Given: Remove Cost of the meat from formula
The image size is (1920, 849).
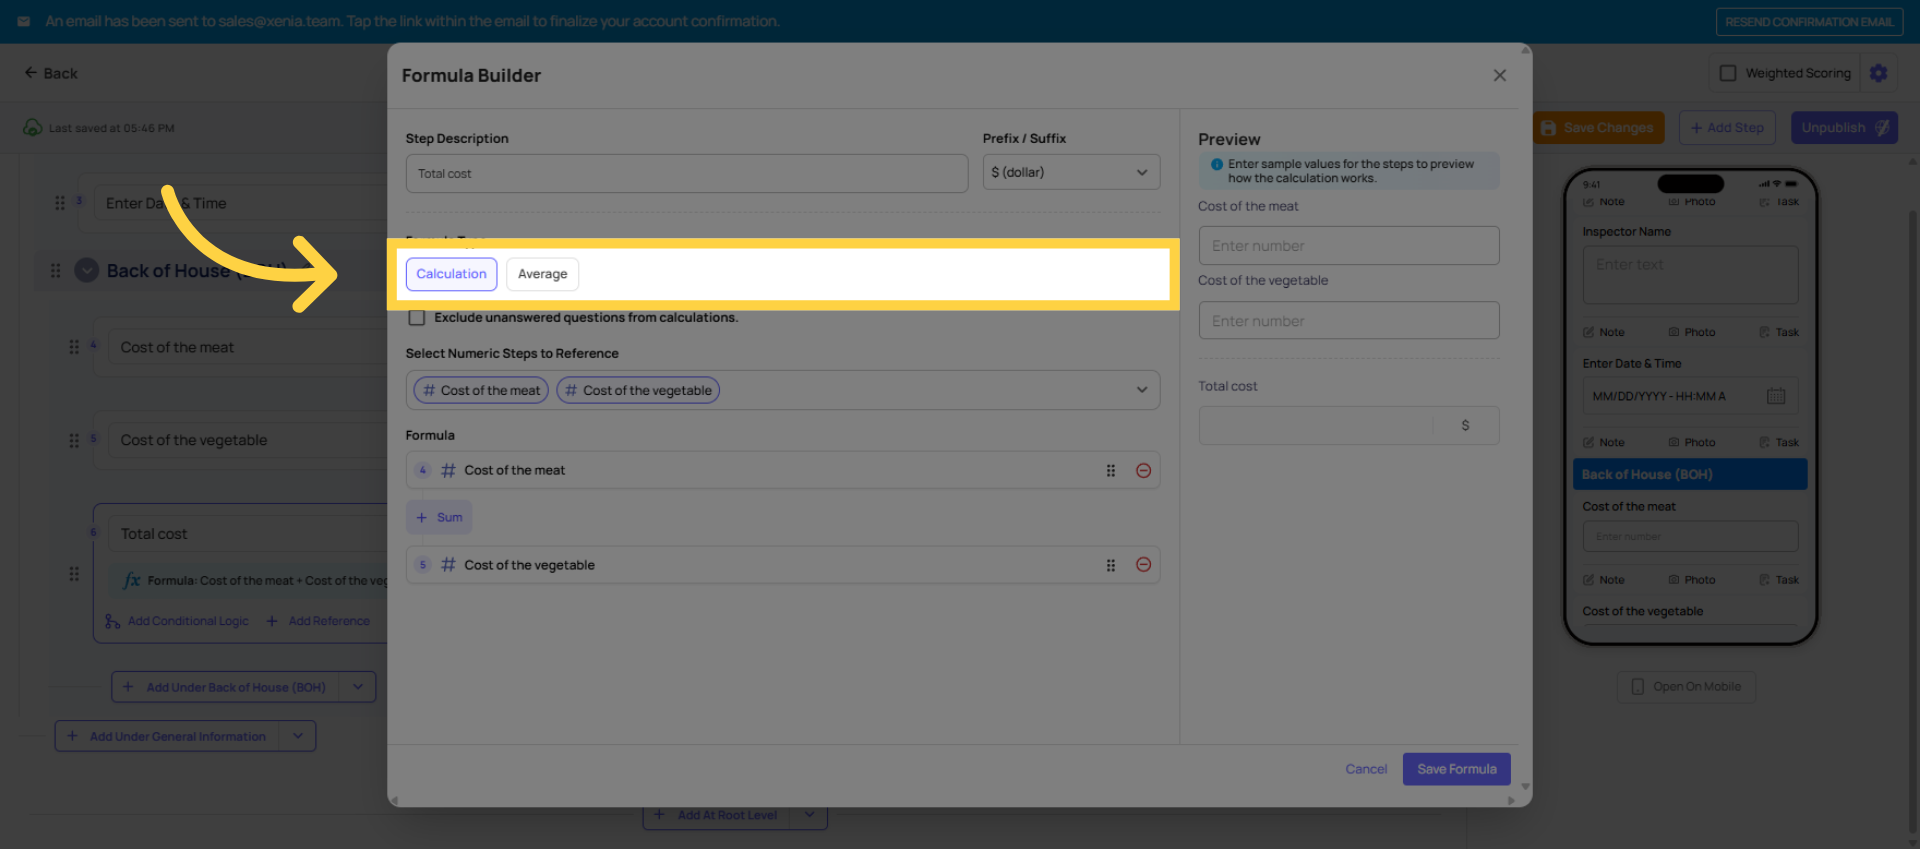Looking at the screenshot, I should (1143, 470).
